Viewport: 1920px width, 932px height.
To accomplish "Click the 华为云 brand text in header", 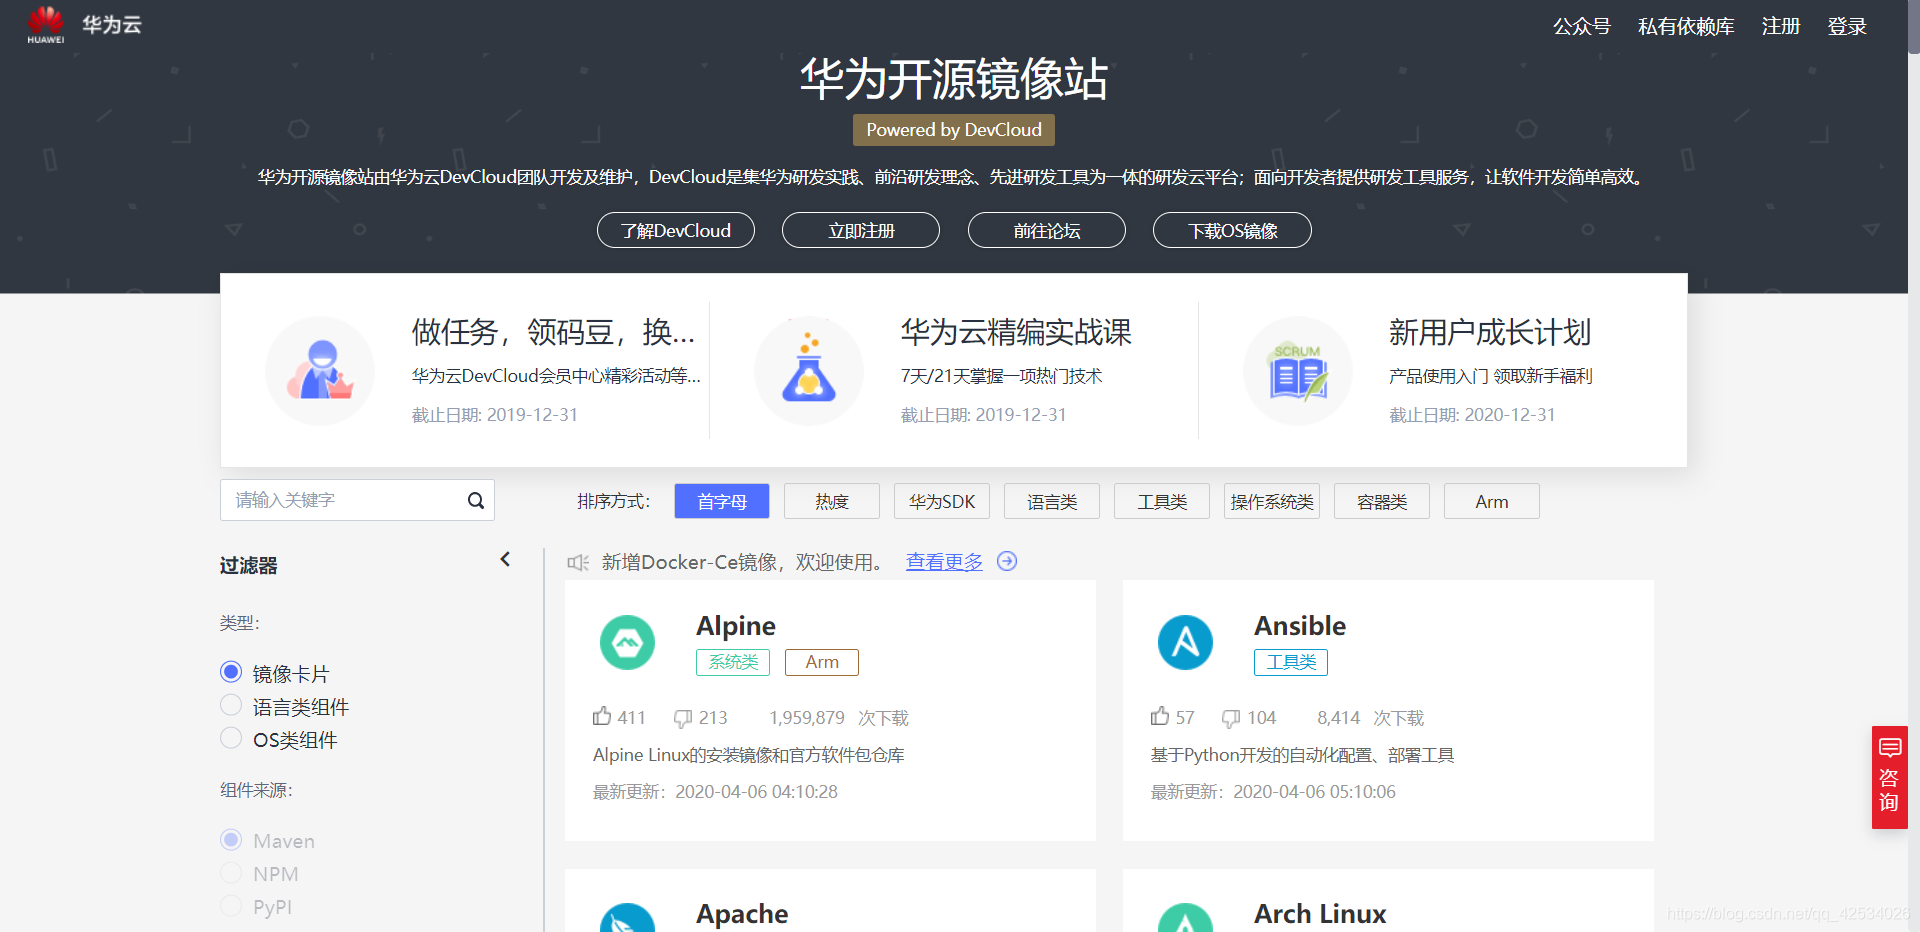I will click(111, 25).
